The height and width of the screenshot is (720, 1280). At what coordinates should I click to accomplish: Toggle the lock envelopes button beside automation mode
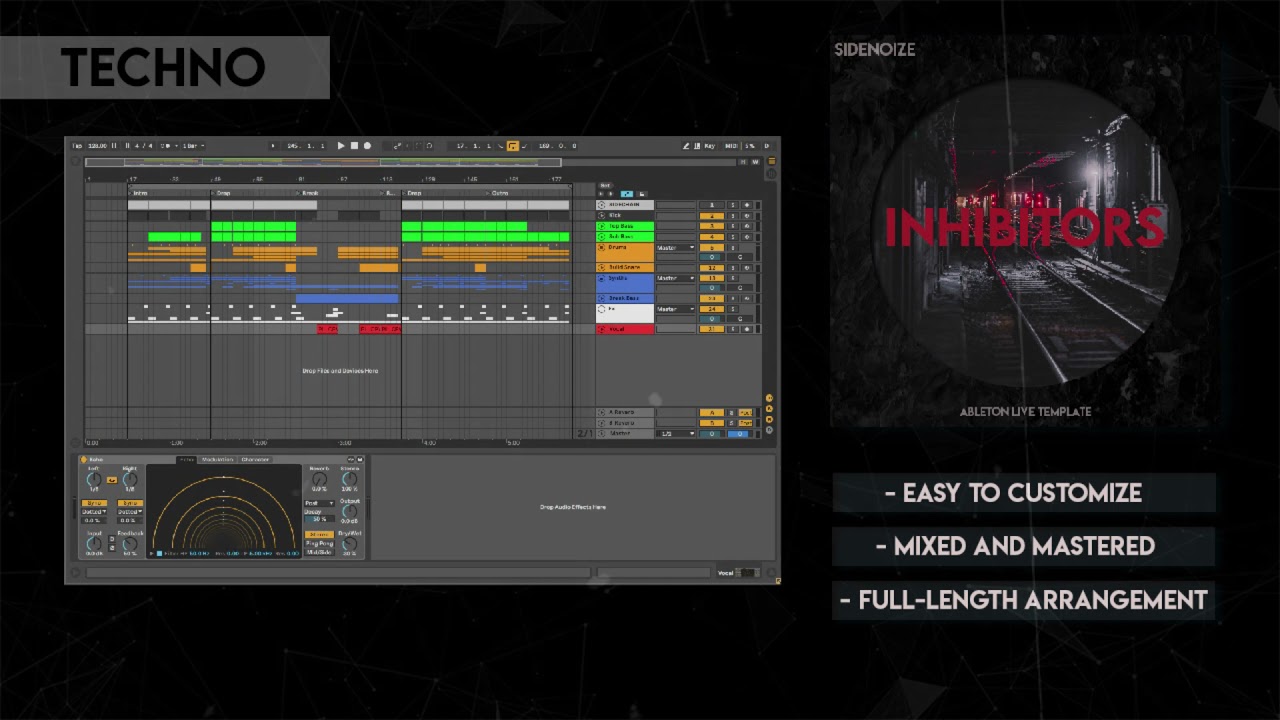641,194
